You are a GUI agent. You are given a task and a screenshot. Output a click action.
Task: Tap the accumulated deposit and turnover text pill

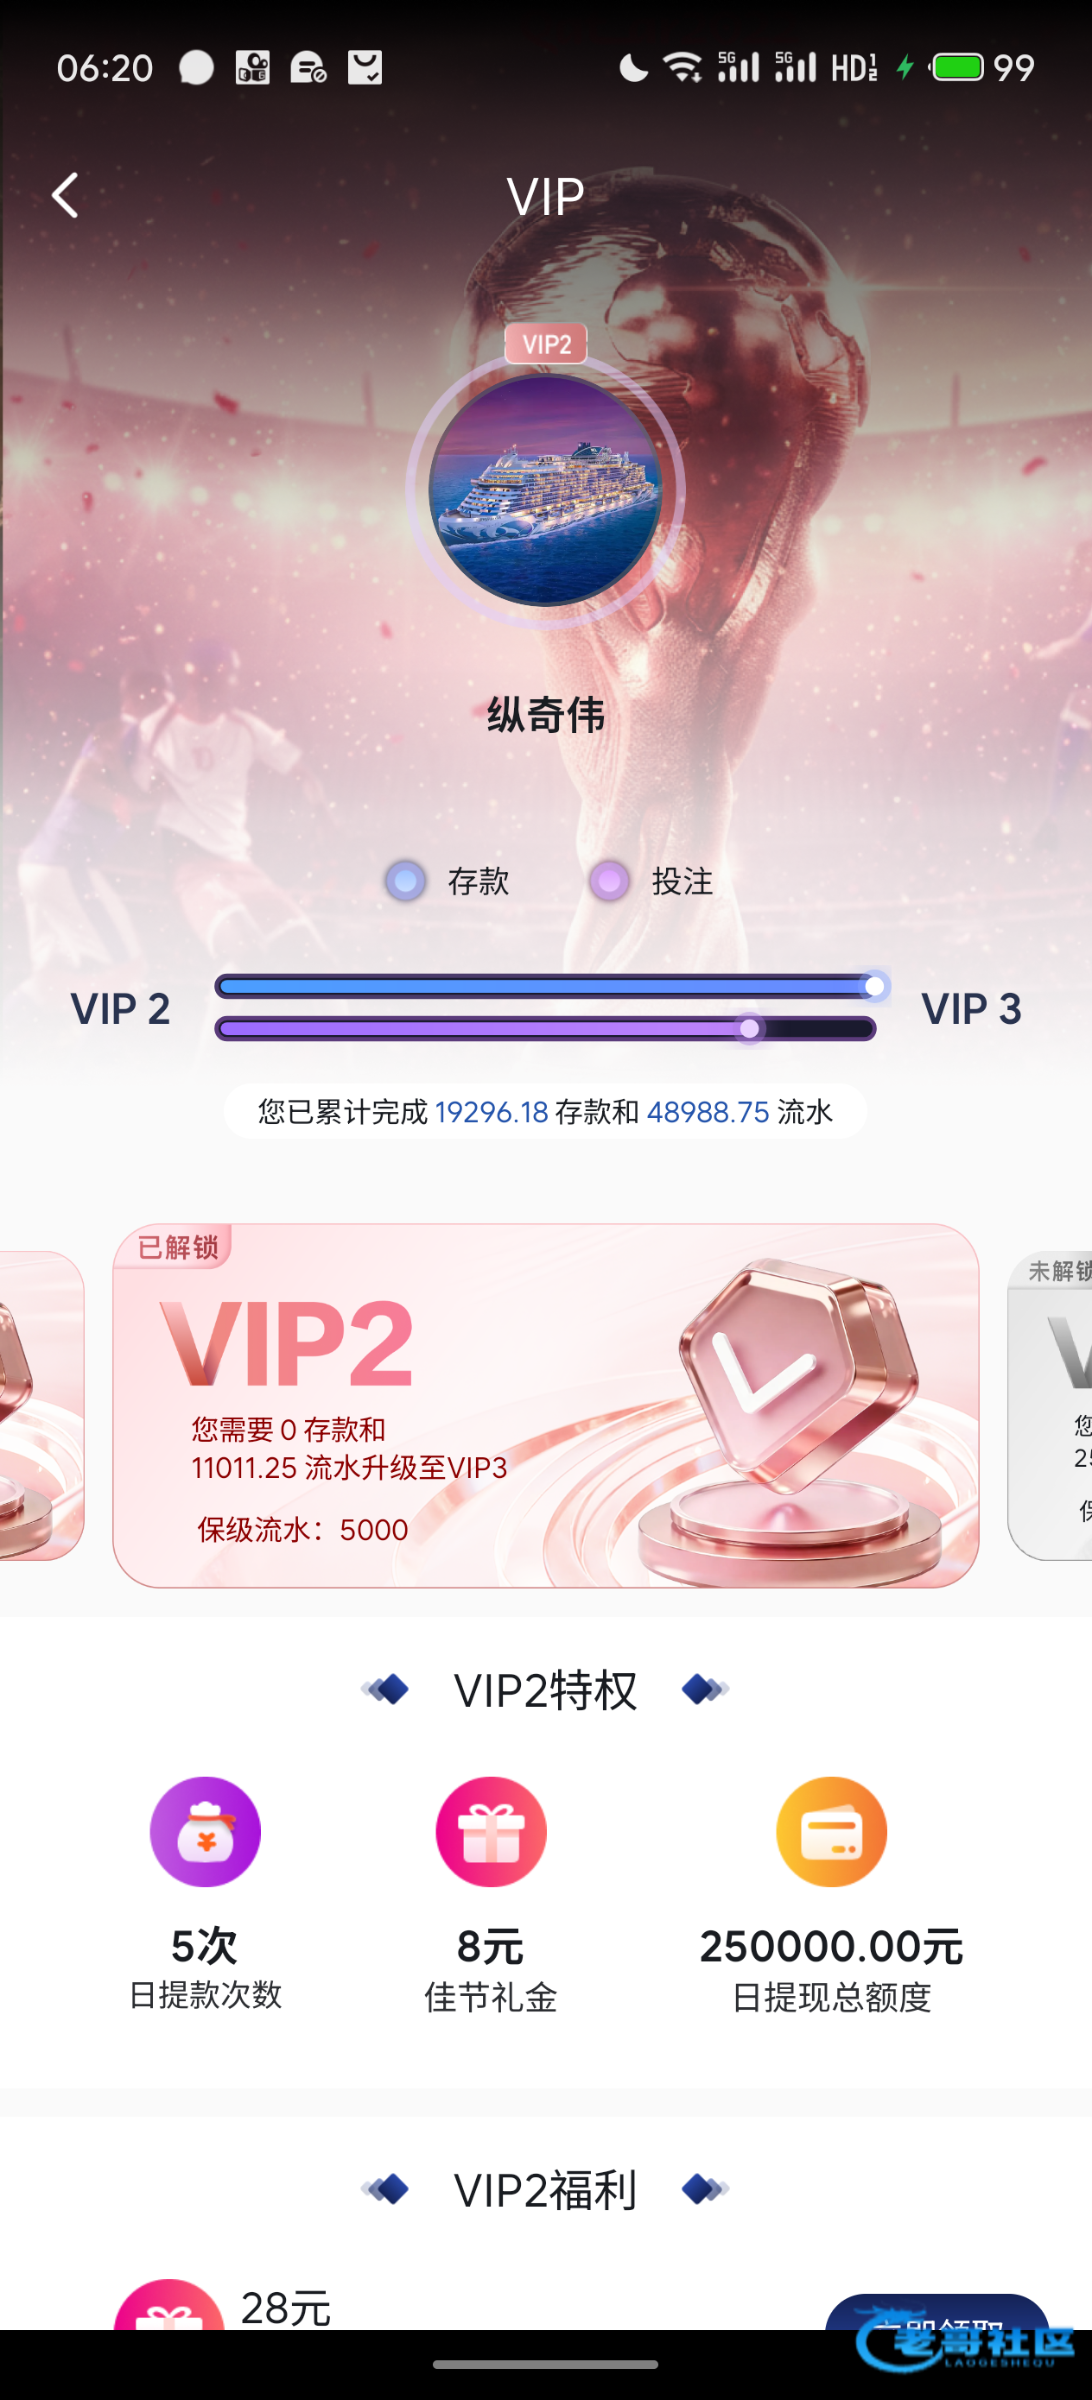[545, 1111]
